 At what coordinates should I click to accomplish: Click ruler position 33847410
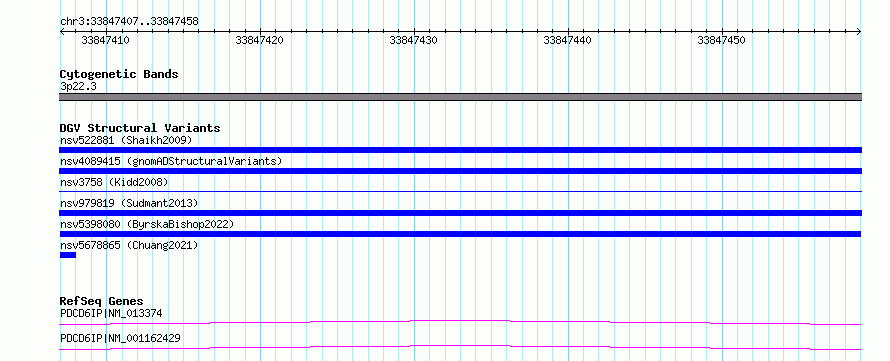[x=106, y=40]
